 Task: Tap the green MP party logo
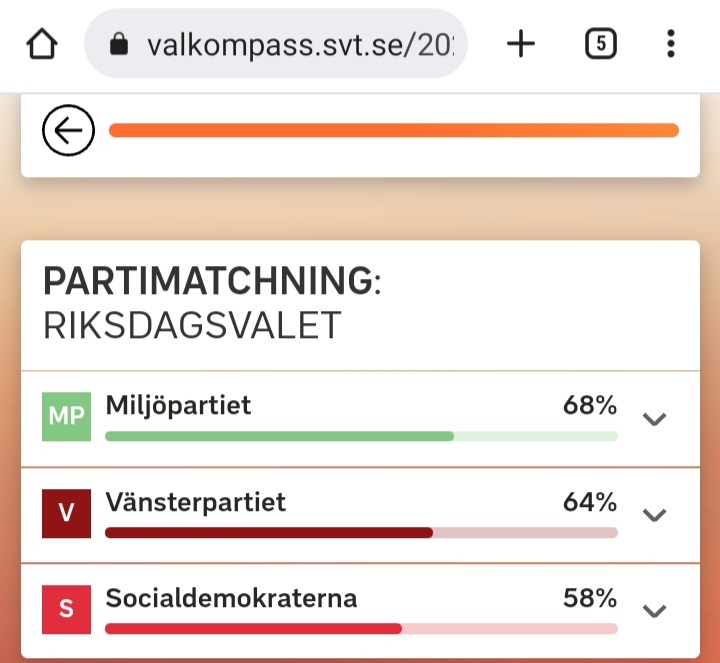[66, 417]
